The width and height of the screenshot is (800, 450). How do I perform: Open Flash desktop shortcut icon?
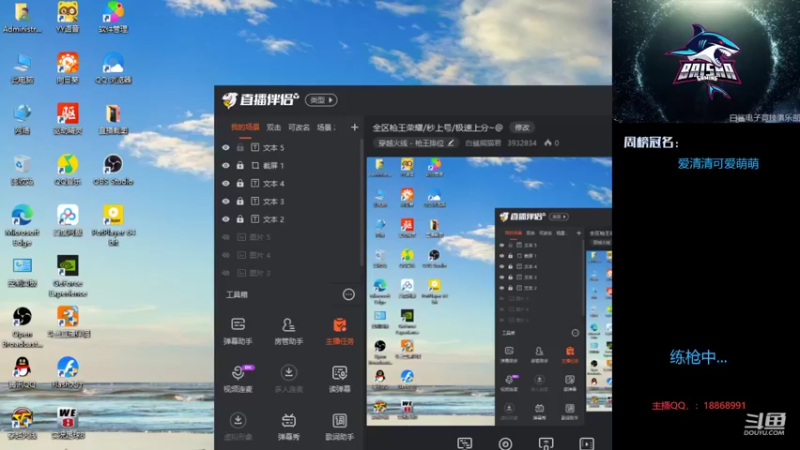[x=68, y=373]
